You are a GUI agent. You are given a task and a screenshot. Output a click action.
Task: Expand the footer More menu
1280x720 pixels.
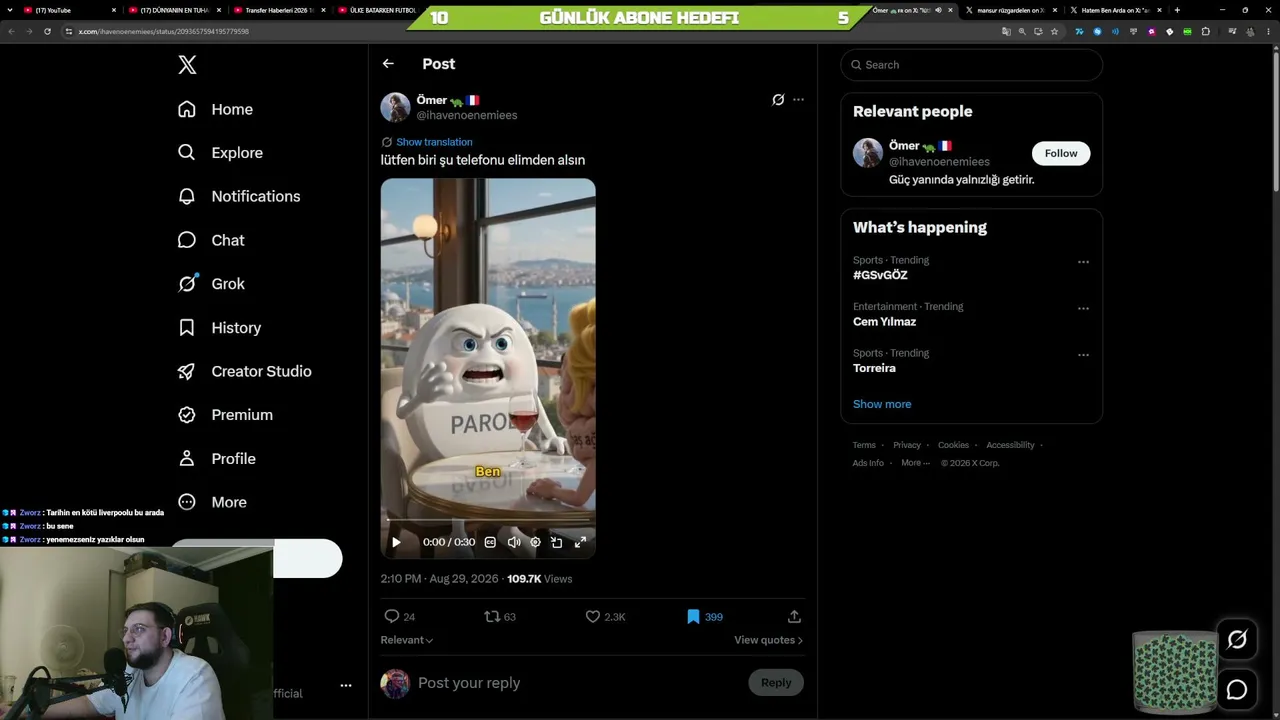pyautogui.click(x=915, y=463)
